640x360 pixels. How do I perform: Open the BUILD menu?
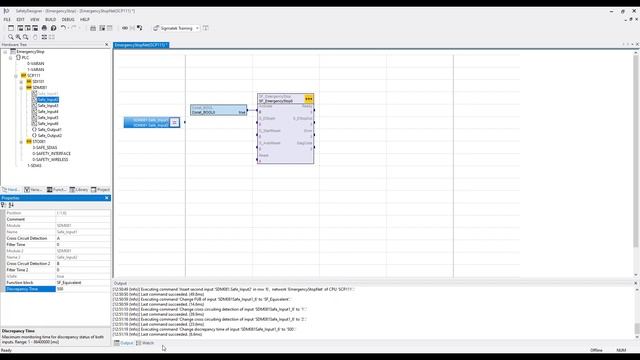coord(51,20)
